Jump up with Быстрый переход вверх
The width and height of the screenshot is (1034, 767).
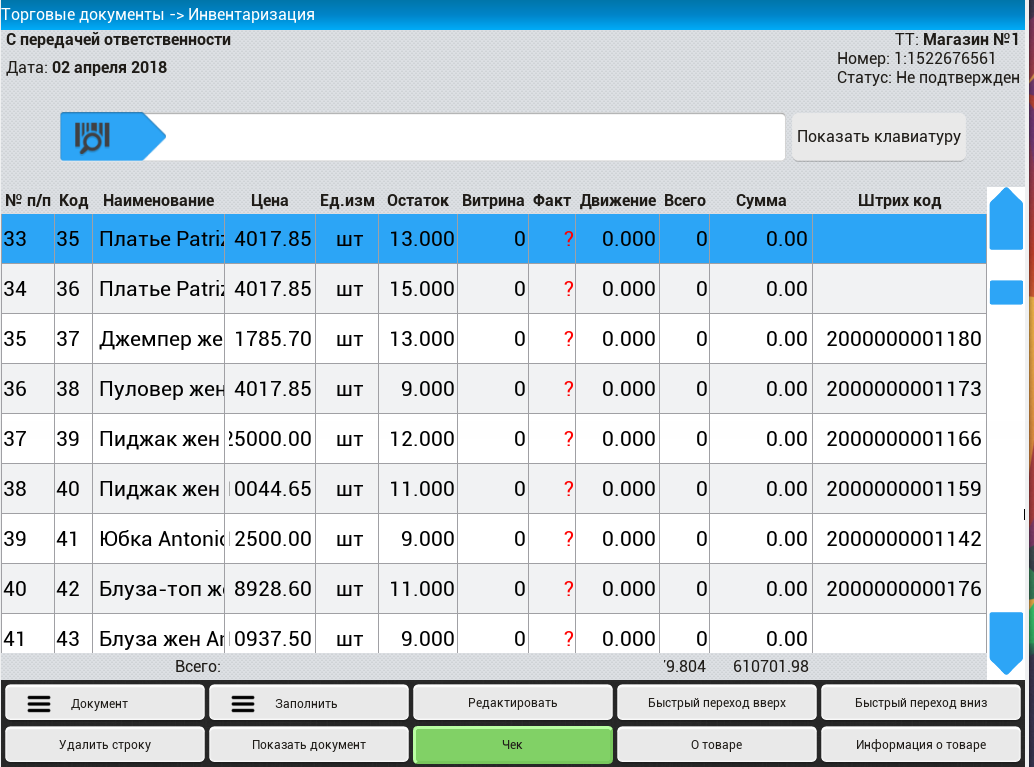[717, 703]
